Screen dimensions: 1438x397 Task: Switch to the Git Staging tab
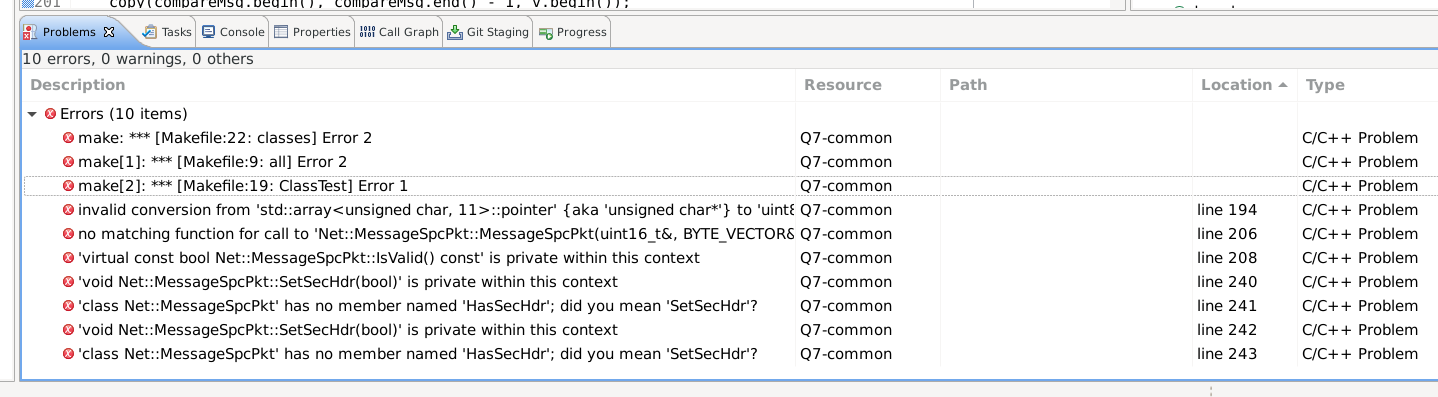click(488, 32)
